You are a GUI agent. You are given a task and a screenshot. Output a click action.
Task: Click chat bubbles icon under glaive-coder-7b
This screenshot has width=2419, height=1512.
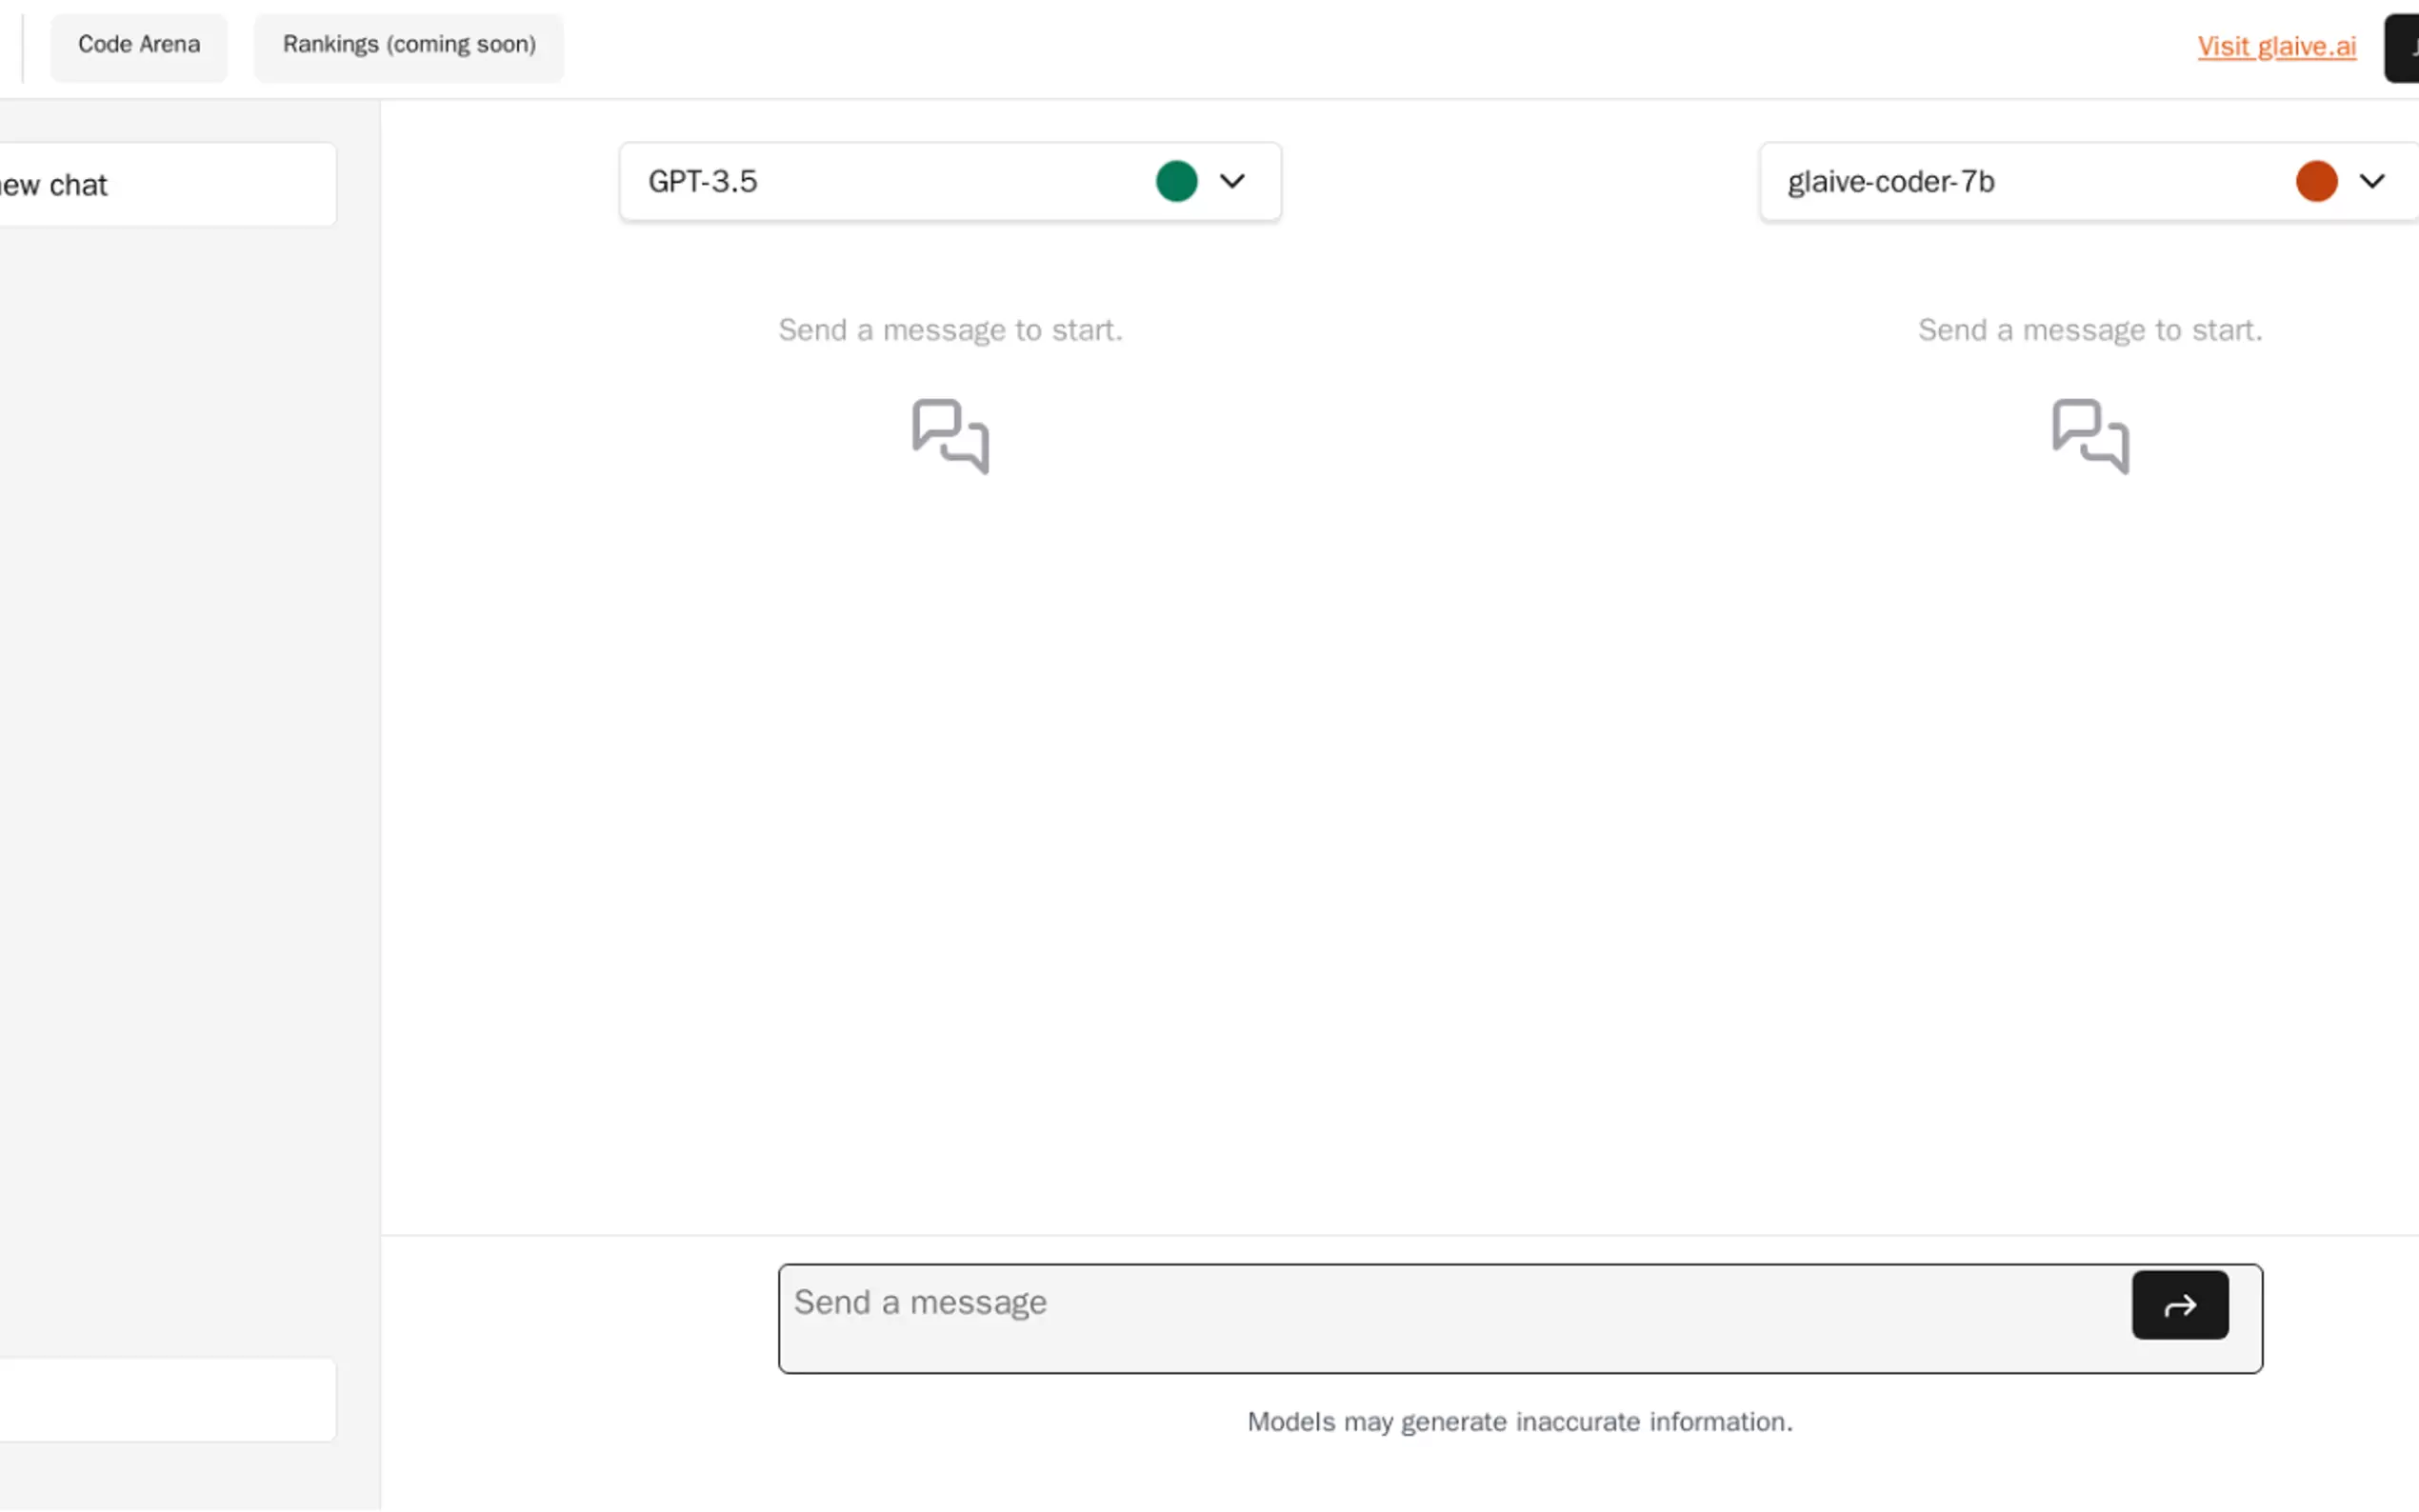point(2090,436)
